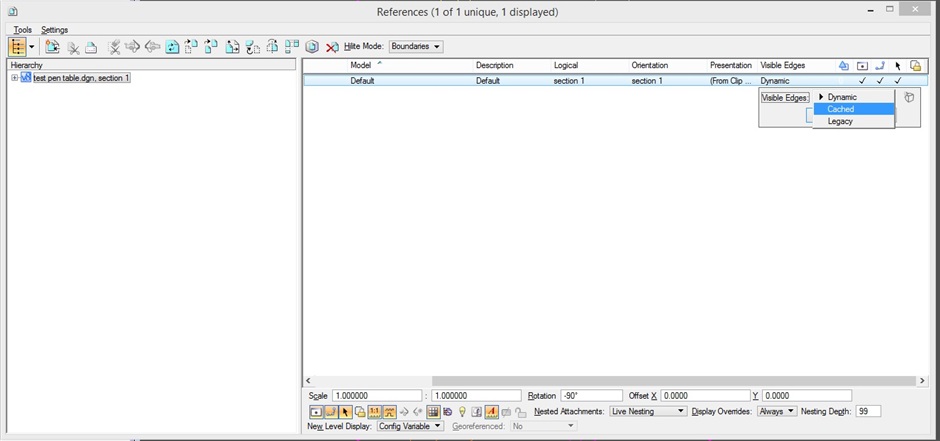Select the Fold Reference tool icon
The height and width of the screenshot is (441, 940).
(292, 47)
